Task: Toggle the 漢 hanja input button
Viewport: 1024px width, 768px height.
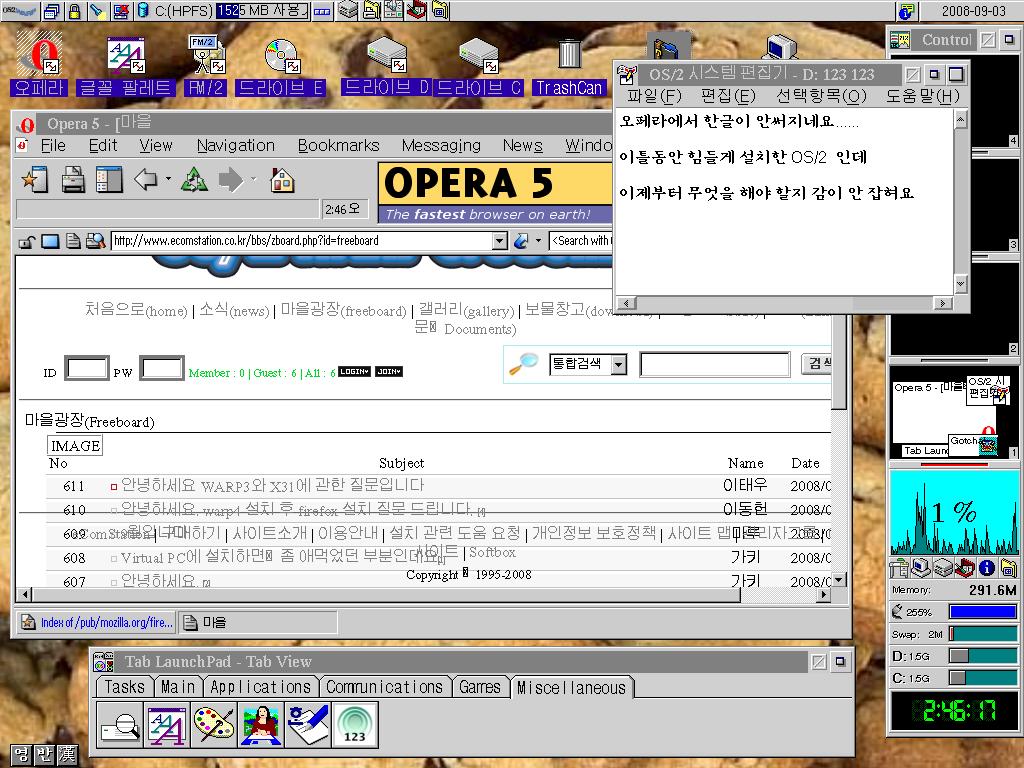Action: 67,756
